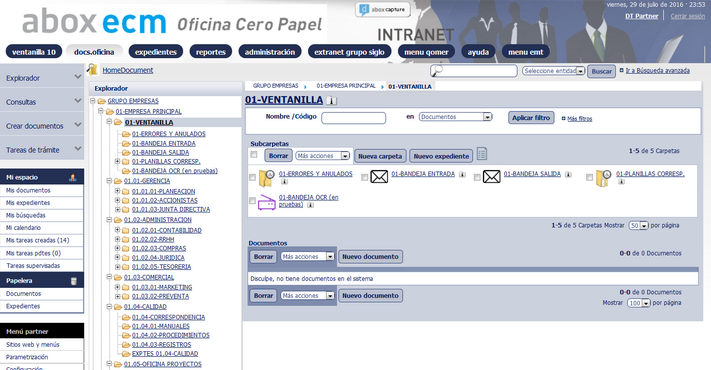711x370 pixels.
Task: Click folder icon of GRUPO EMPRESAS tree node
Action: [102, 101]
